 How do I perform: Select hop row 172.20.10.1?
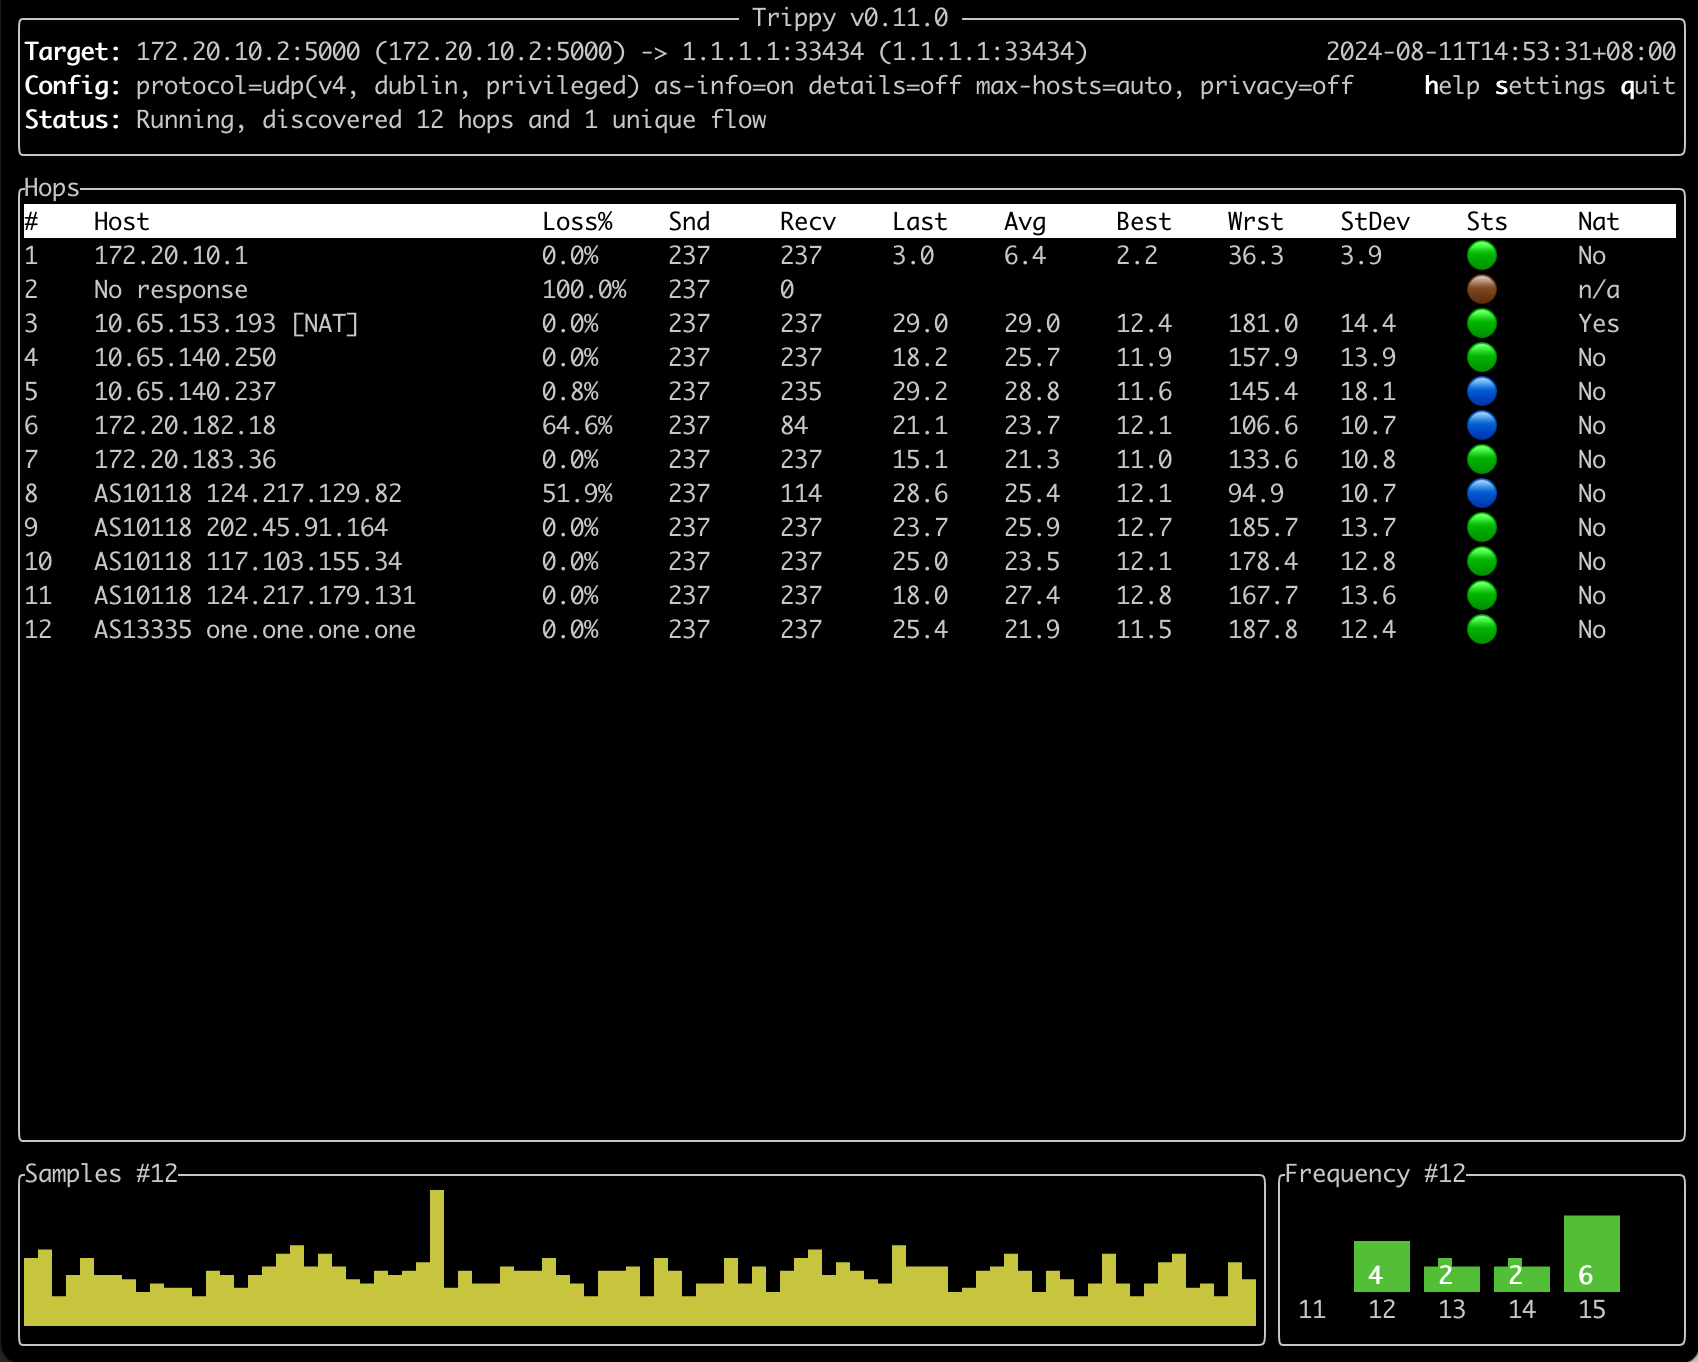(x=849, y=256)
